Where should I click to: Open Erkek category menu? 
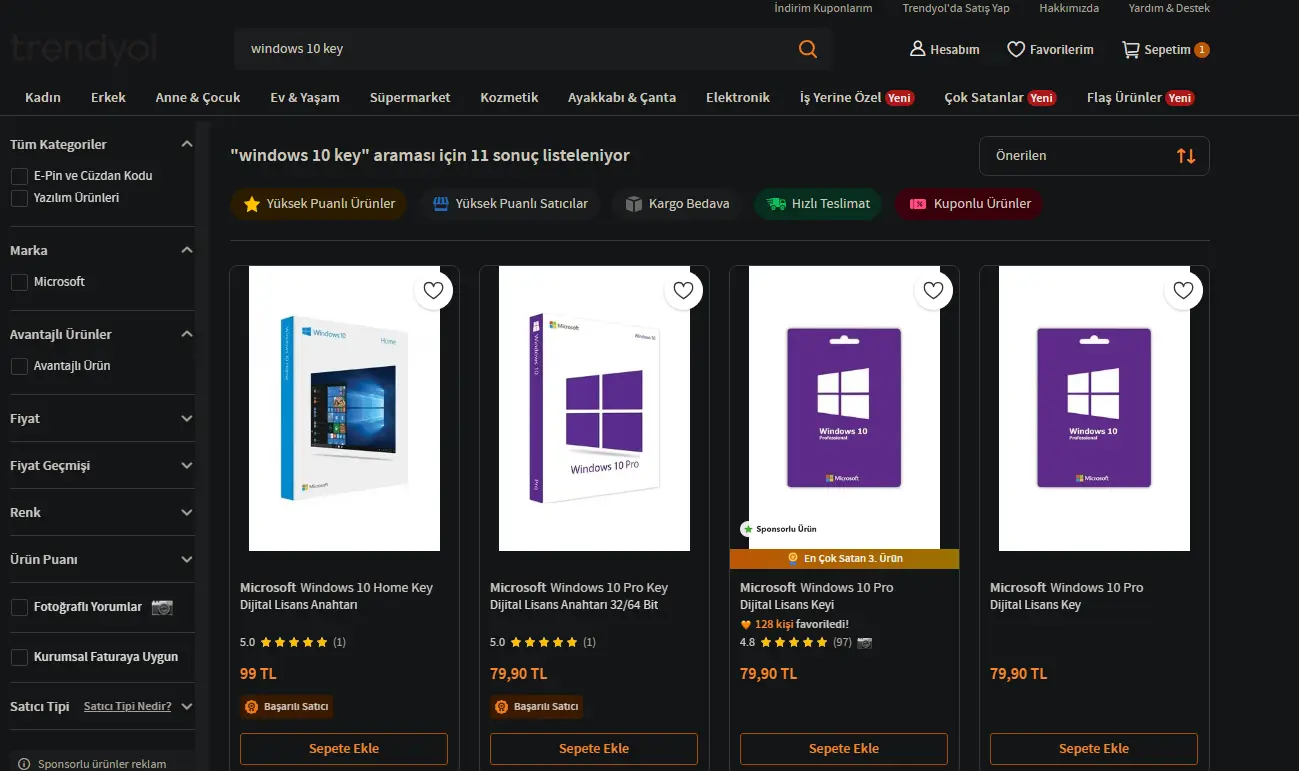coord(108,97)
